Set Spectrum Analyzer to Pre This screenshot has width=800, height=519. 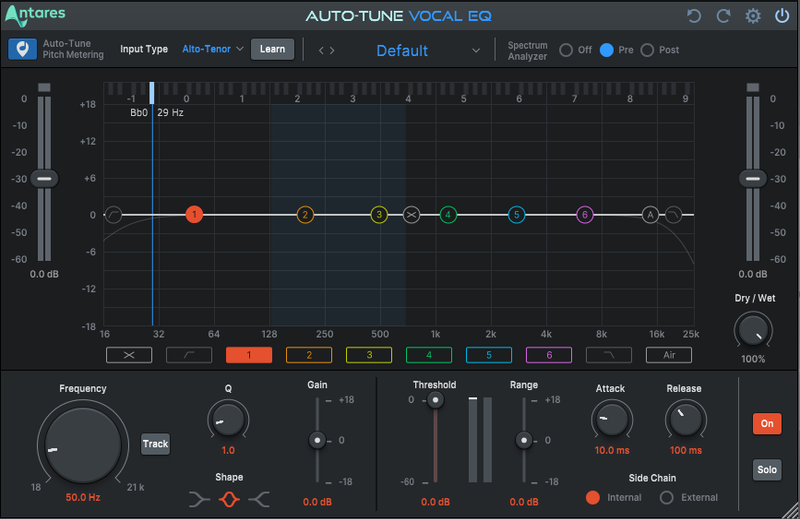[x=606, y=50]
